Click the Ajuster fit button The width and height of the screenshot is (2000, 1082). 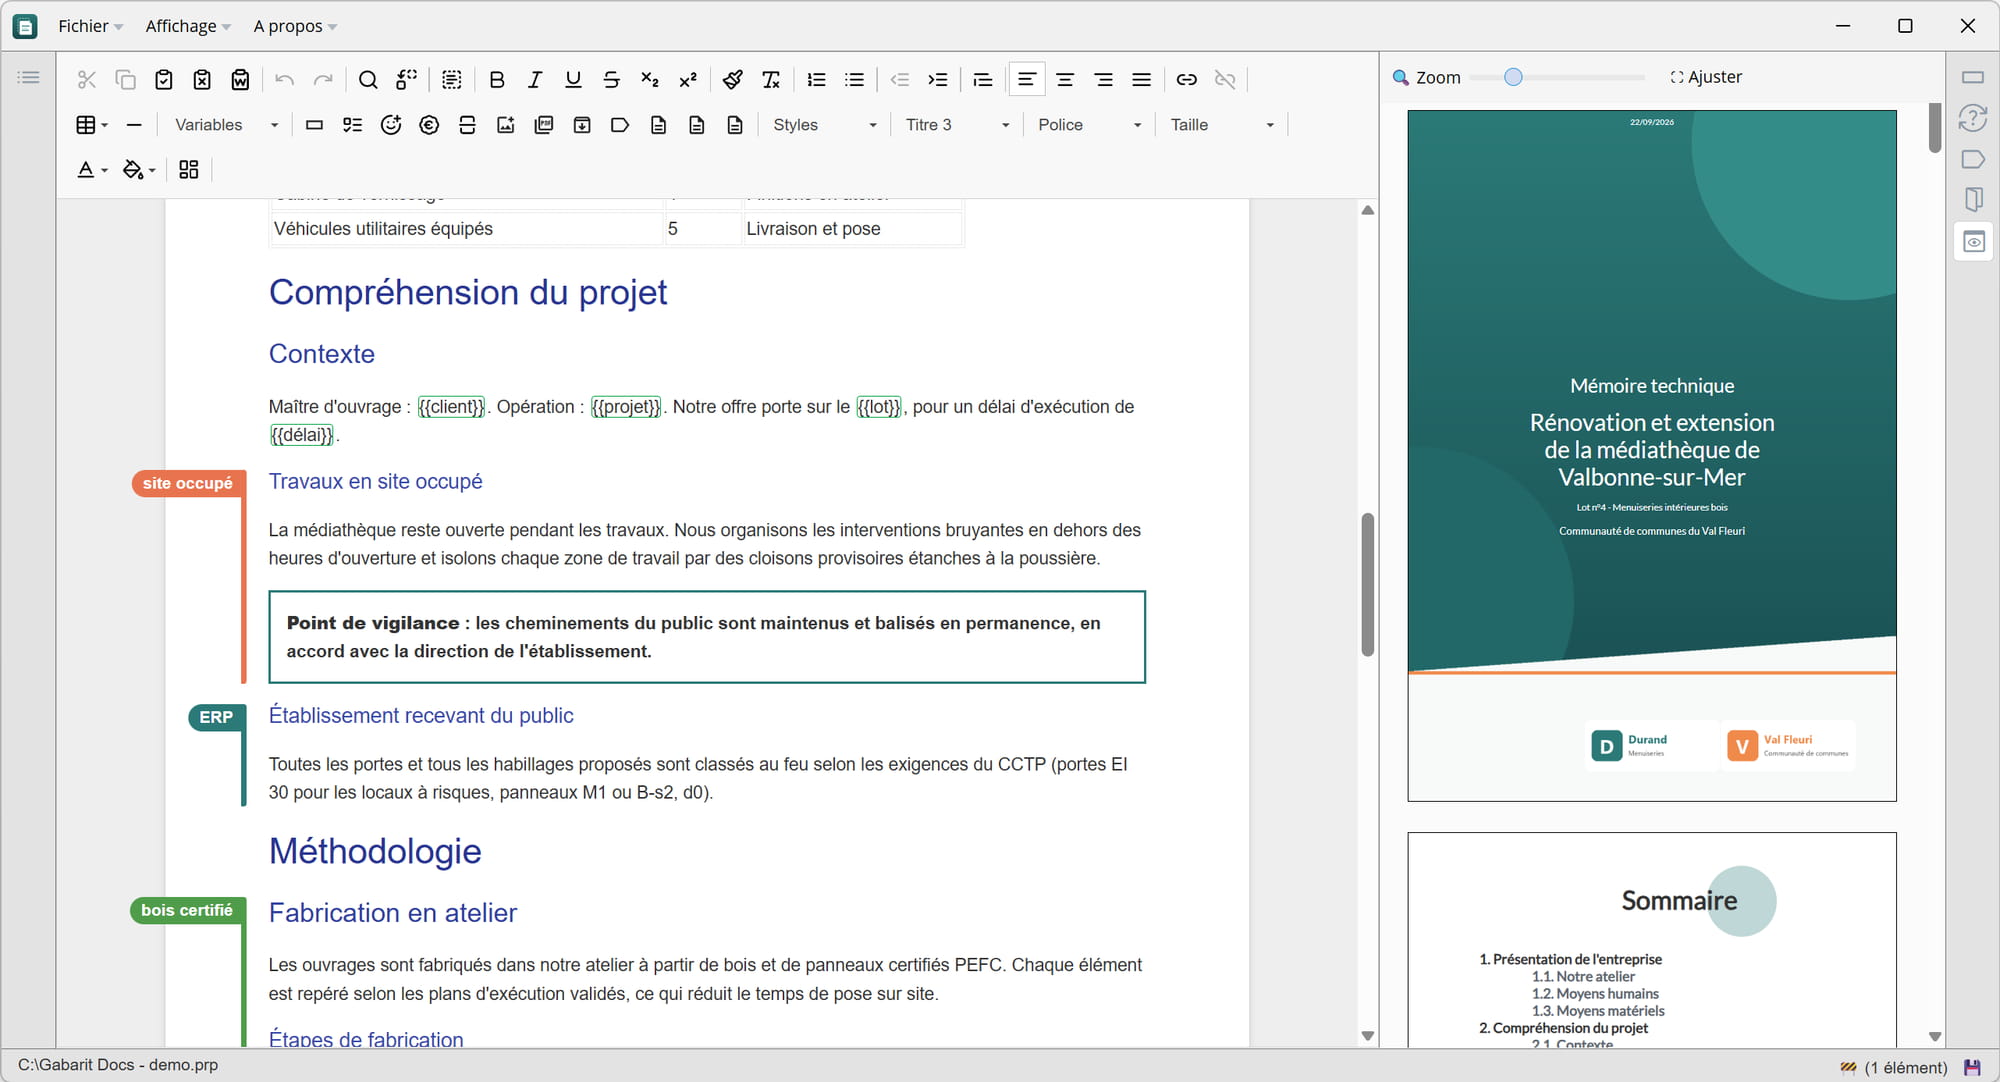coord(1706,77)
